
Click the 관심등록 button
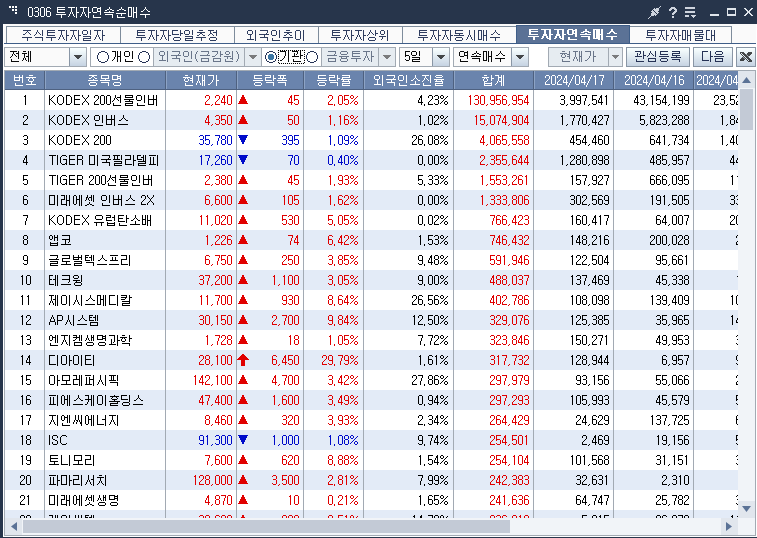click(x=658, y=57)
